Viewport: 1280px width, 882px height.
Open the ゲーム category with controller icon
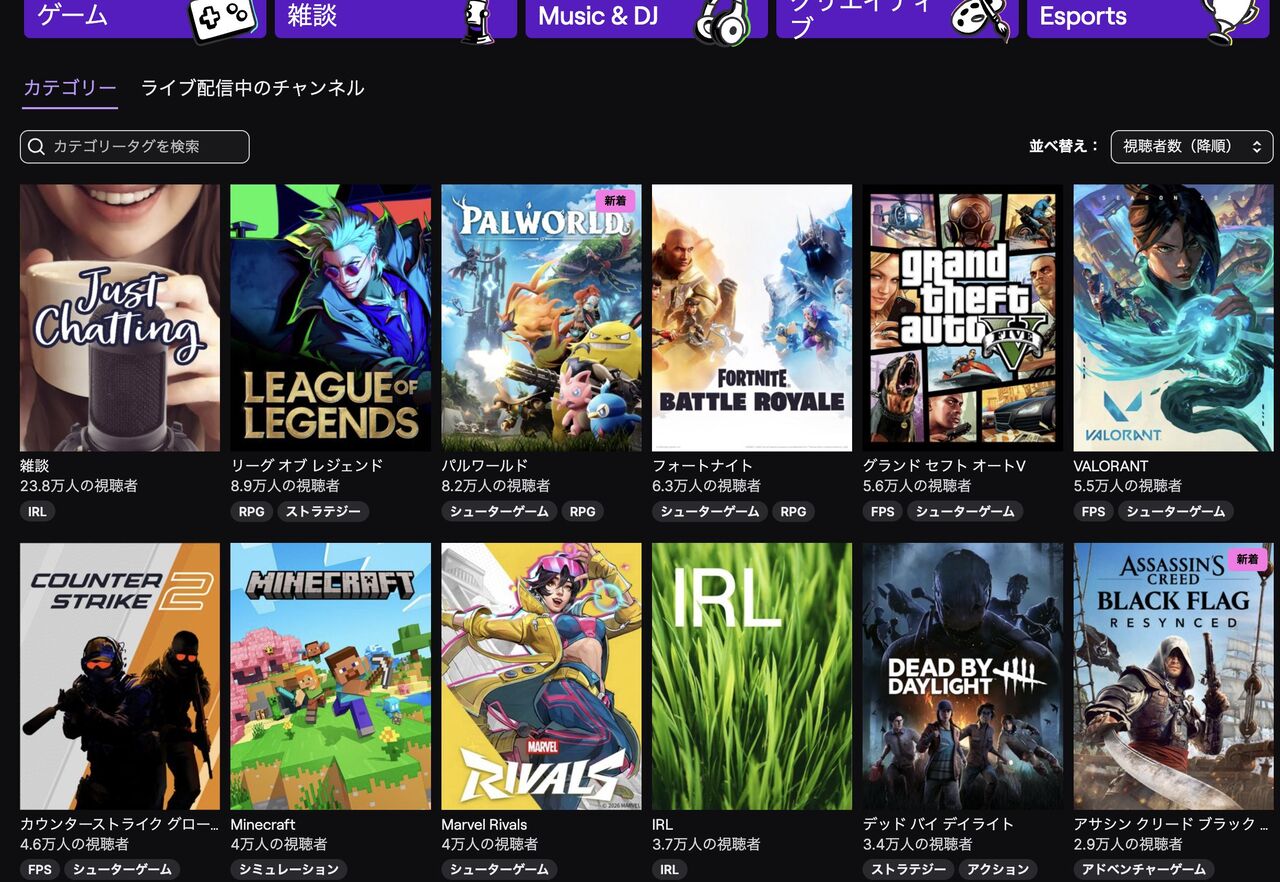(x=145, y=18)
